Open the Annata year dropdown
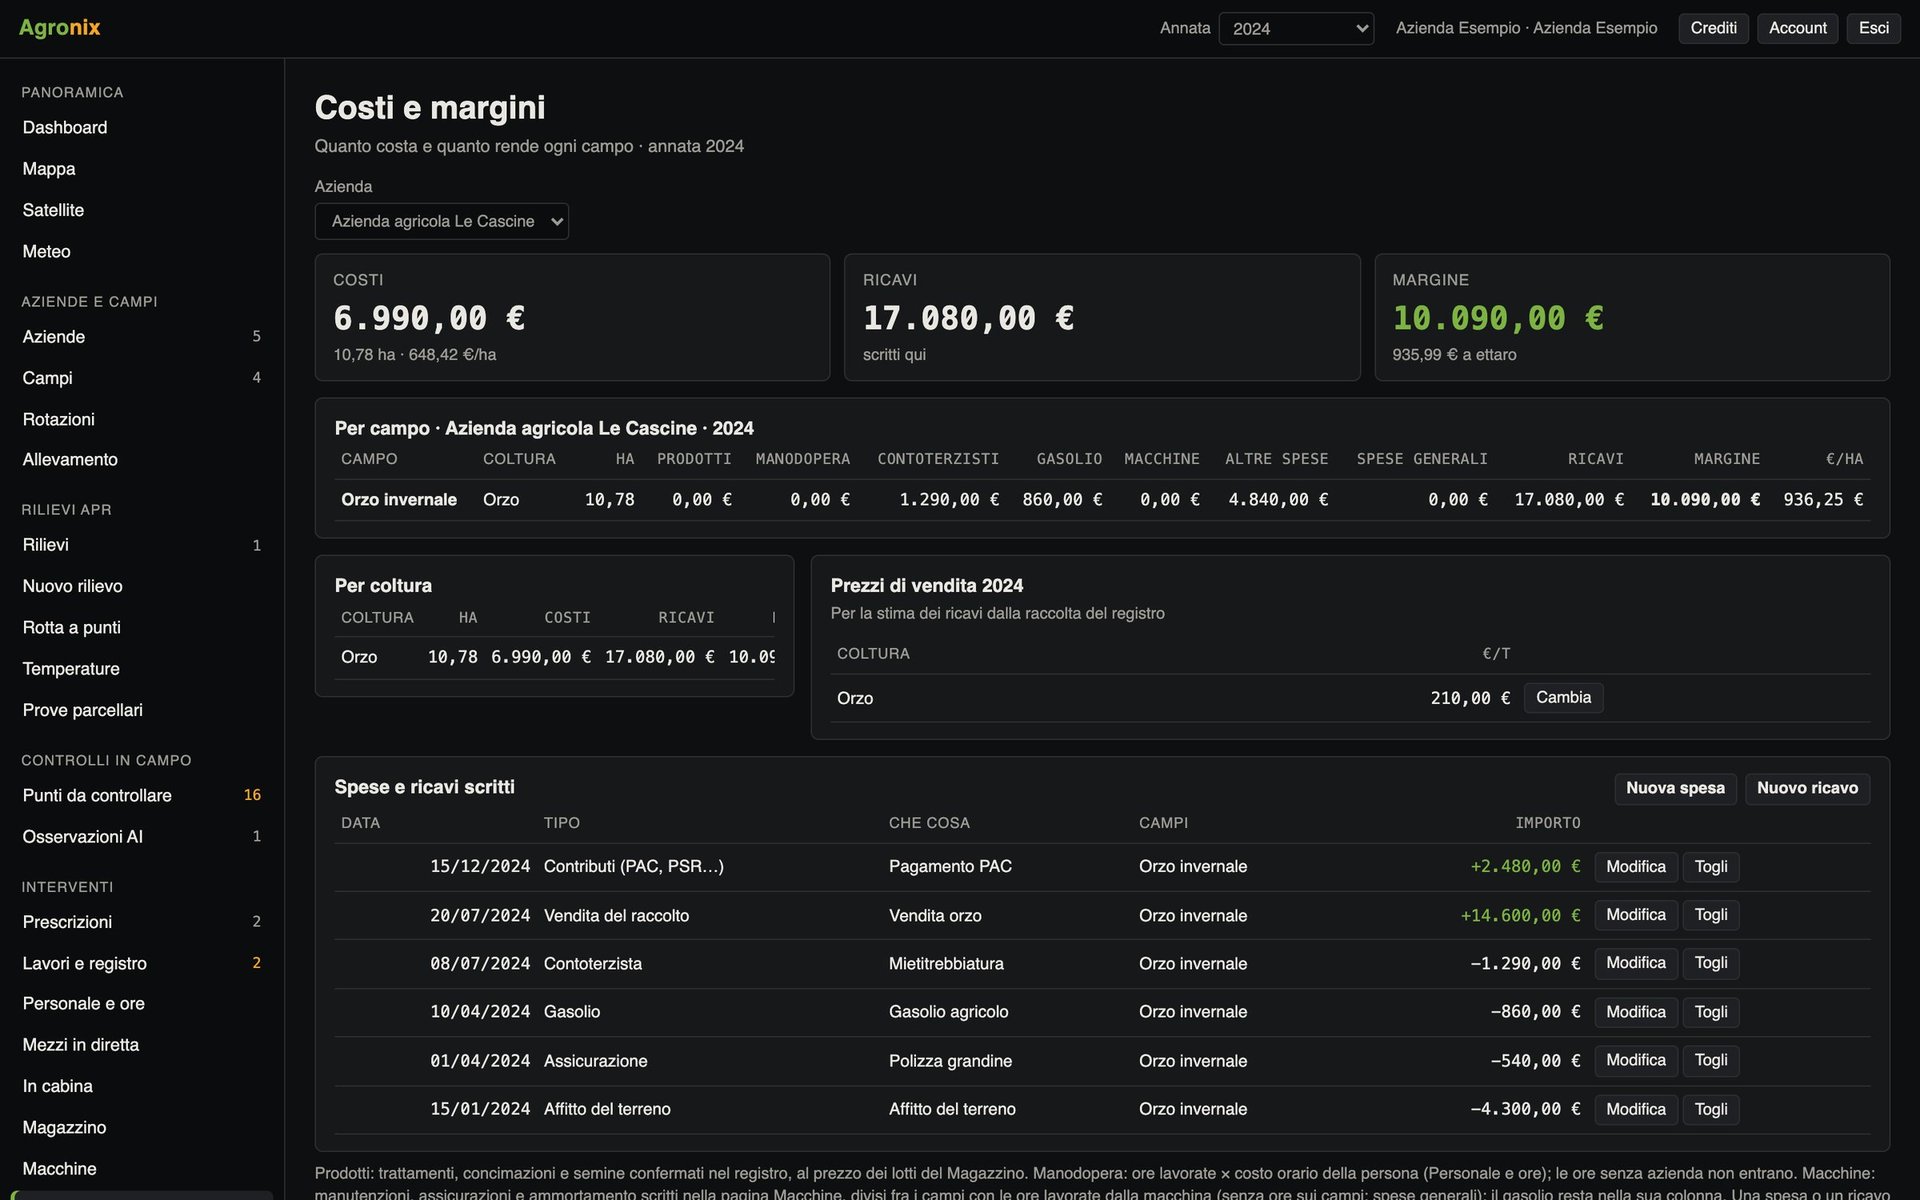Screen dimensions: 1920x1200 click(1296, 28)
